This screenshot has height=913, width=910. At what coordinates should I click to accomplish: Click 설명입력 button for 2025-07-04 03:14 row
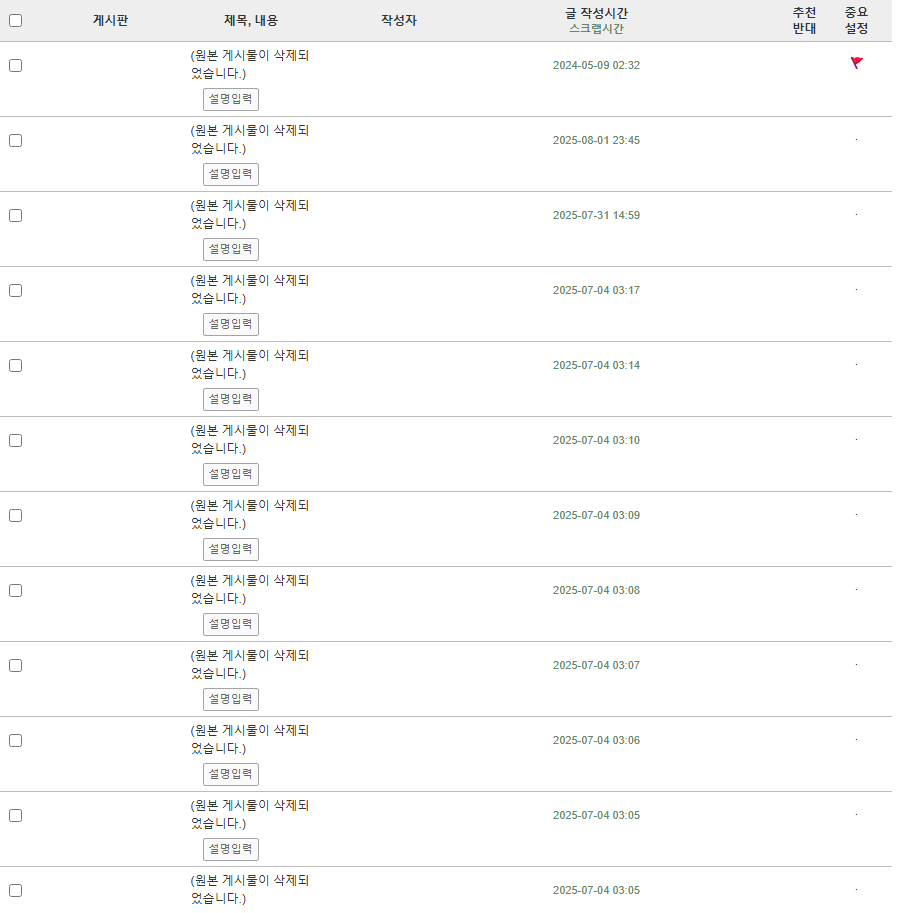(x=231, y=399)
